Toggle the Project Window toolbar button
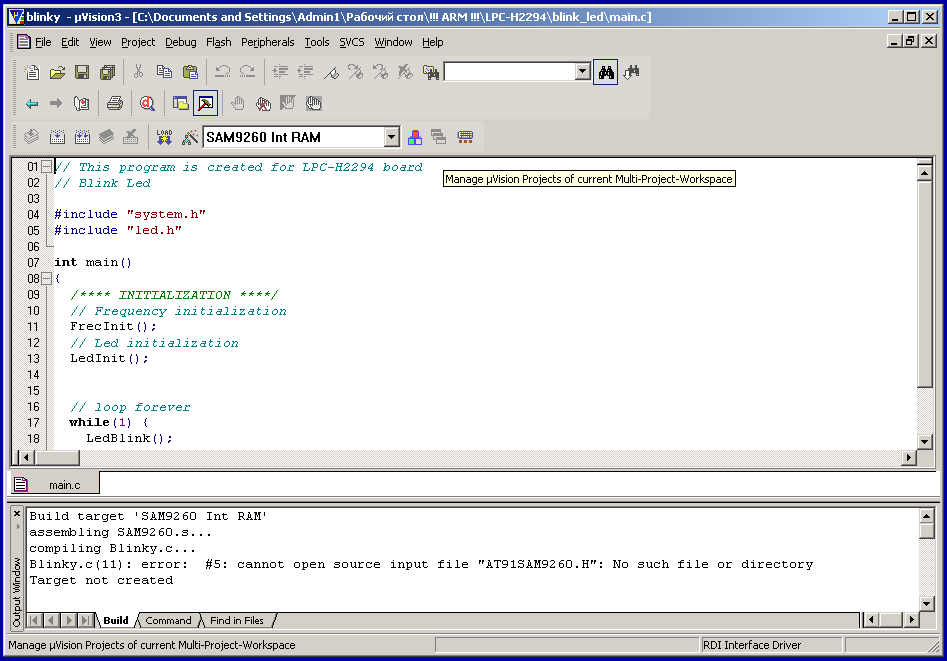The height and width of the screenshot is (661, 947). click(x=181, y=103)
